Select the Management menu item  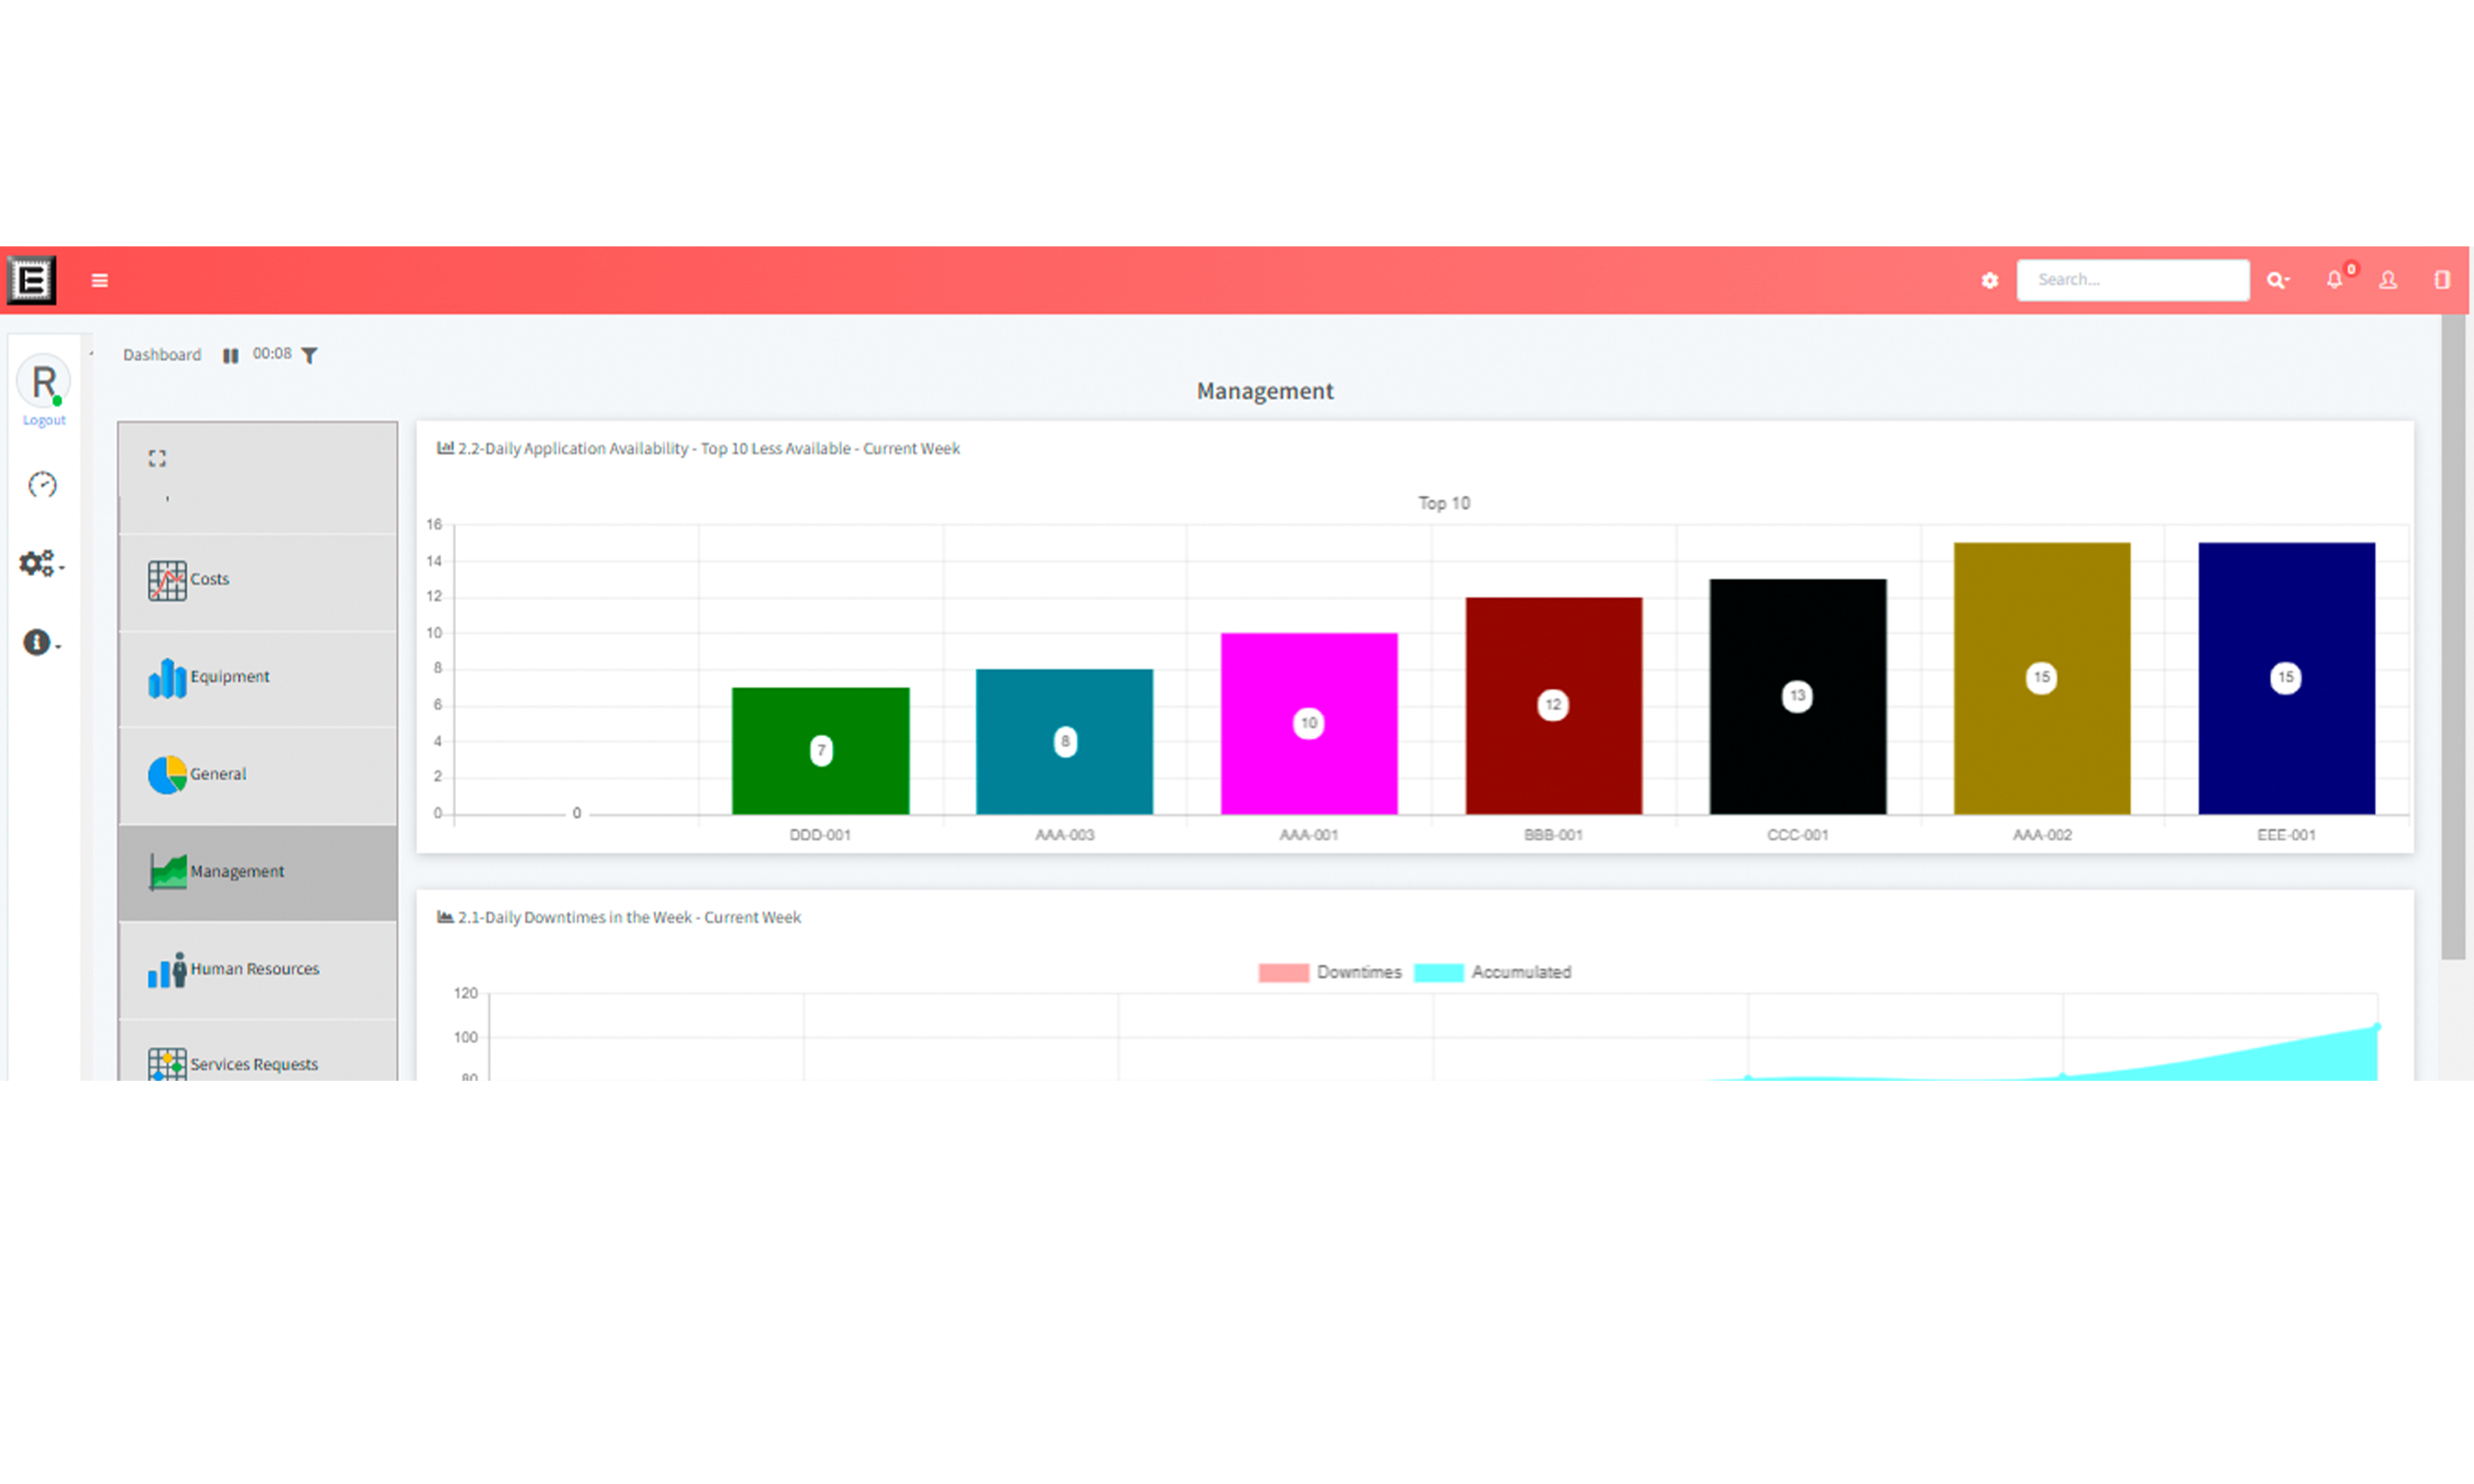(256, 869)
